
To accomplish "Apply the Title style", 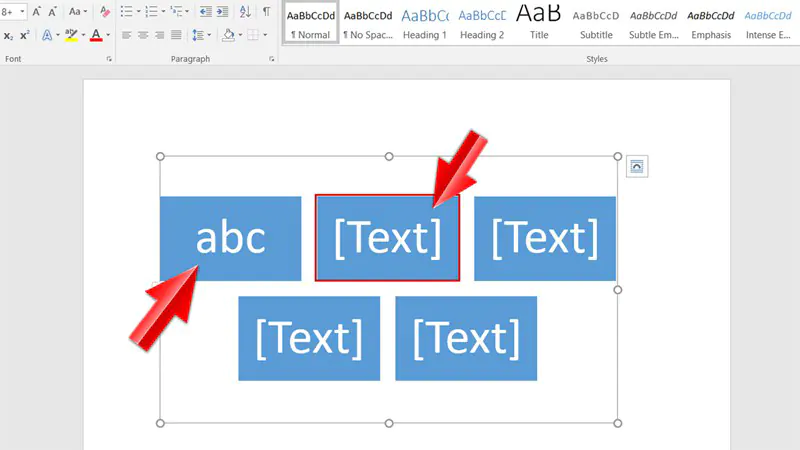I will pos(539,23).
